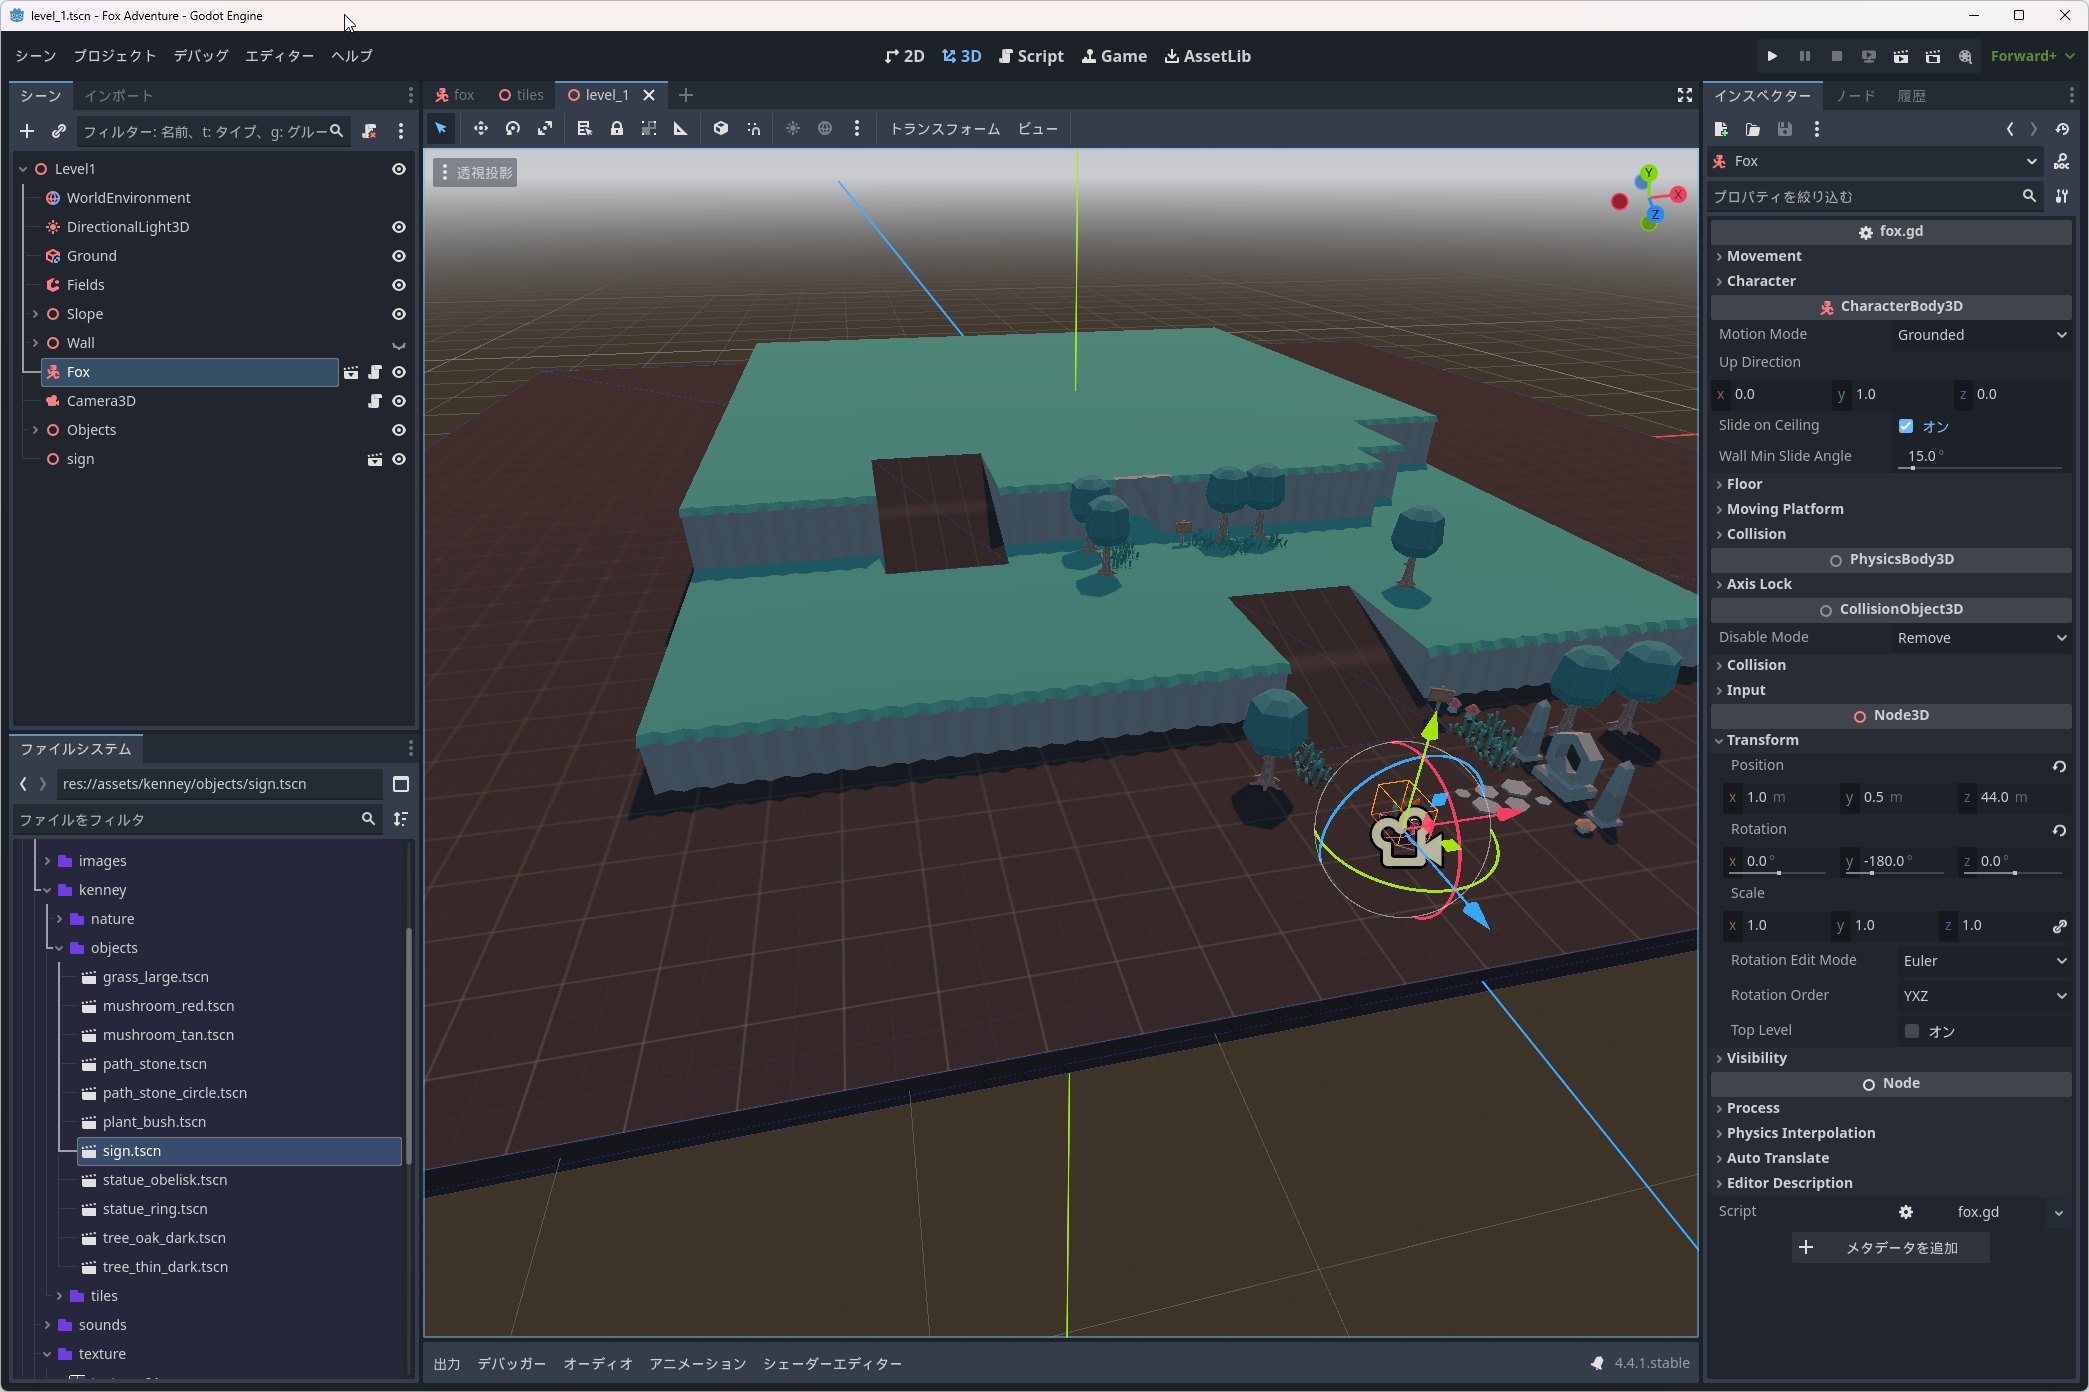
Task: Expand the Visibility section in inspector
Action: (1756, 1058)
